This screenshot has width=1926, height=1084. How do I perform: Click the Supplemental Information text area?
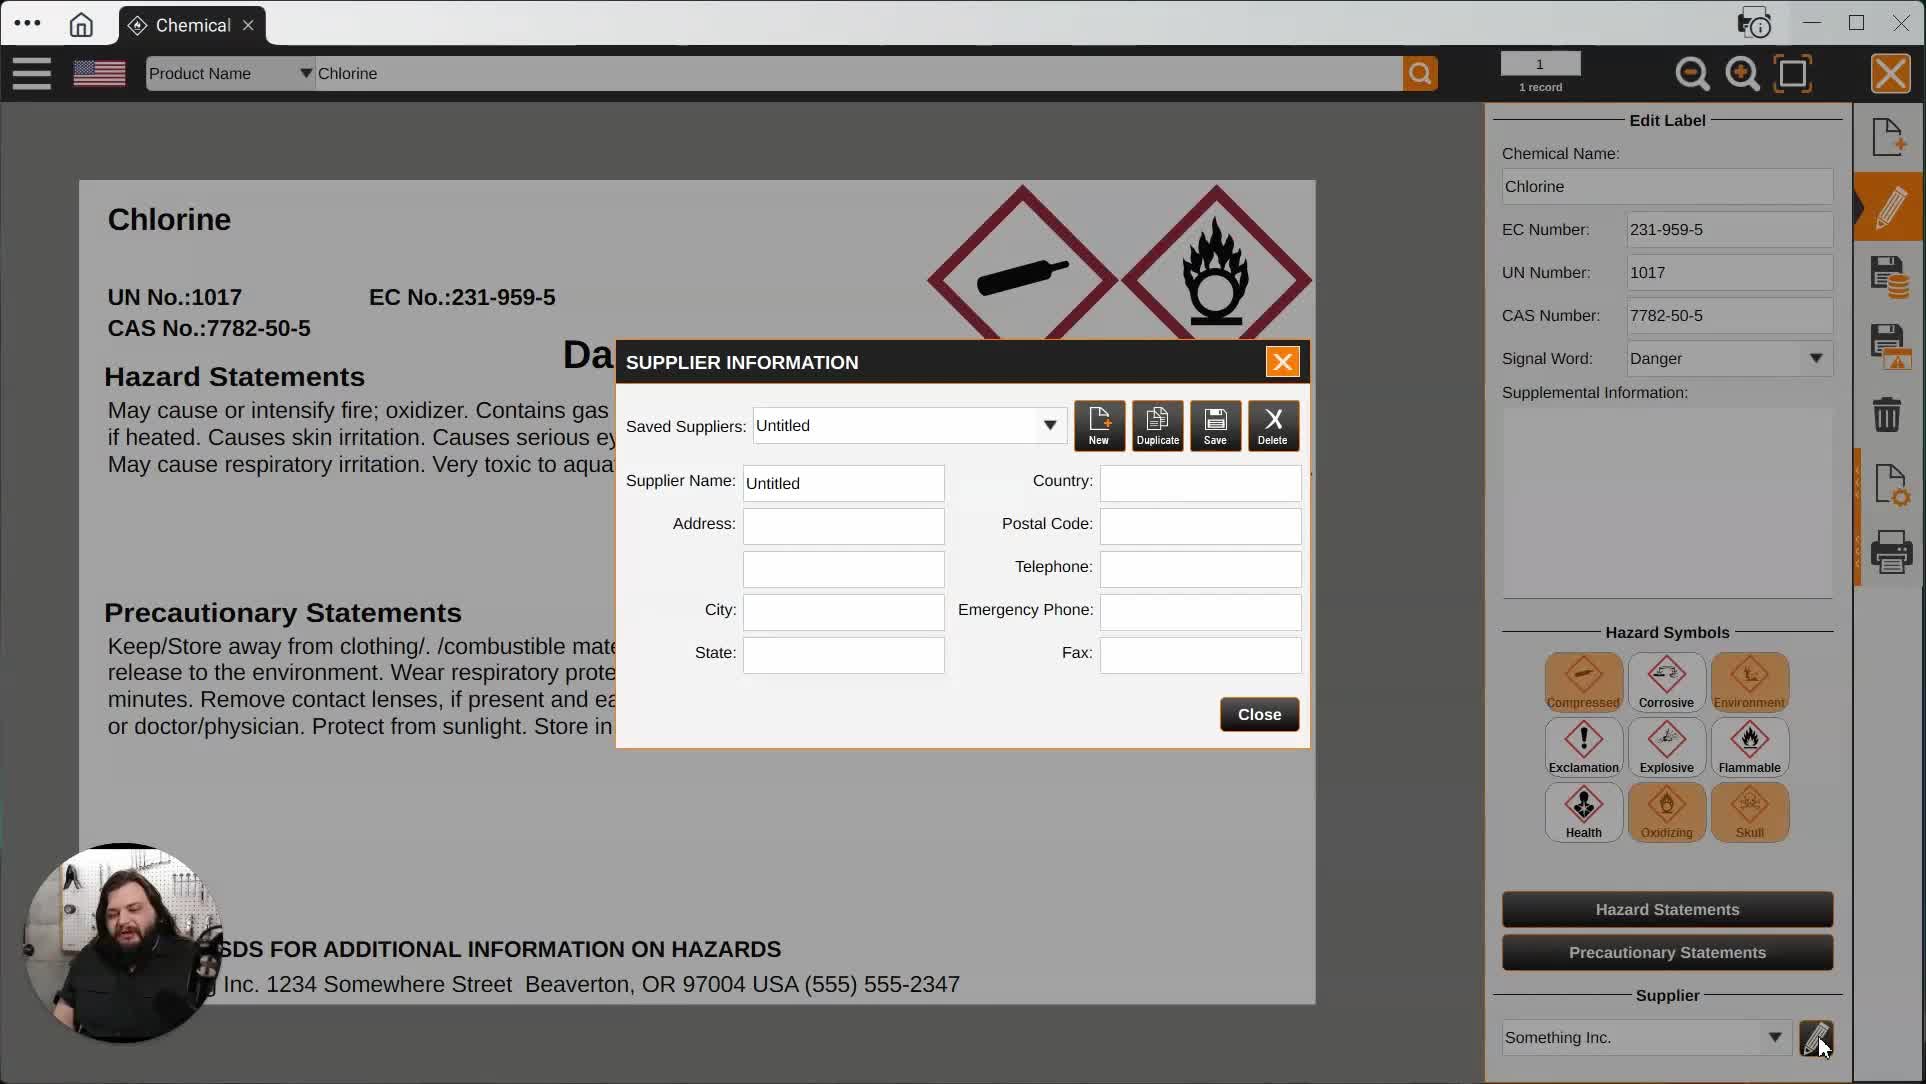point(1667,502)
